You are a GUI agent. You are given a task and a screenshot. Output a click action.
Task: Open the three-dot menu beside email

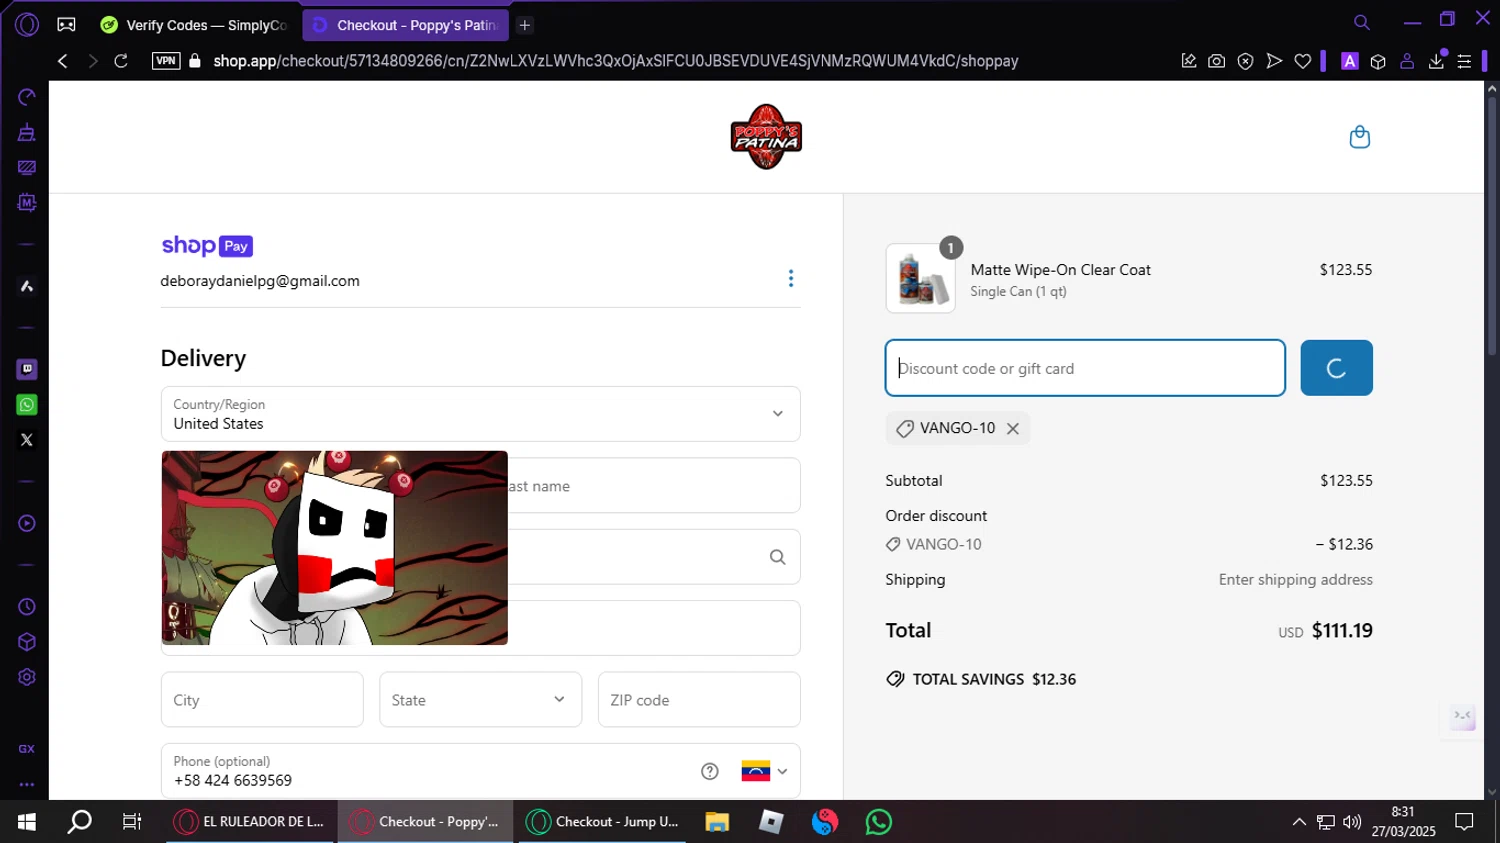pyautogui.click(x=791, y=278)
